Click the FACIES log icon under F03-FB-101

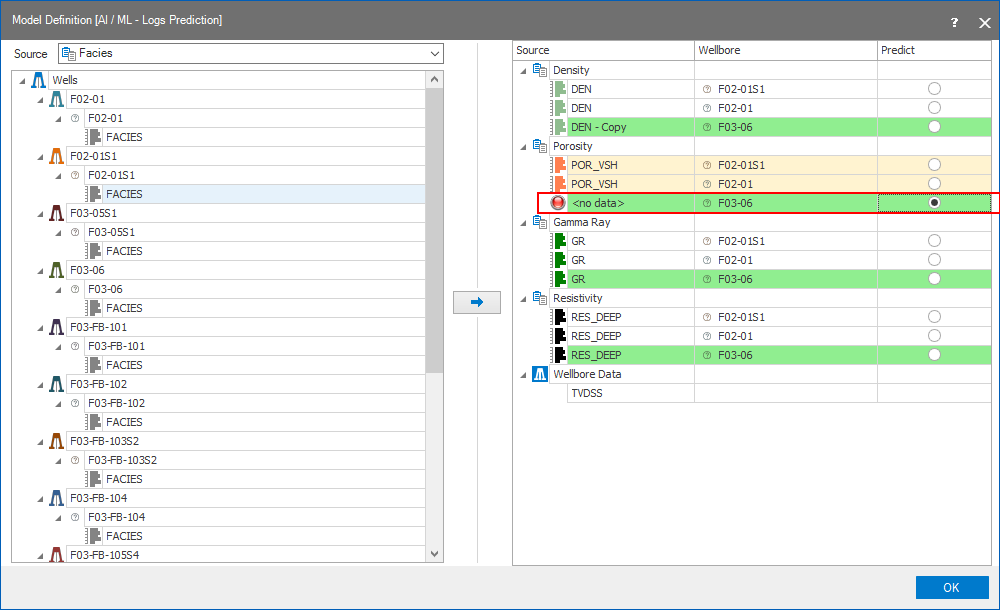coord(95,365)
